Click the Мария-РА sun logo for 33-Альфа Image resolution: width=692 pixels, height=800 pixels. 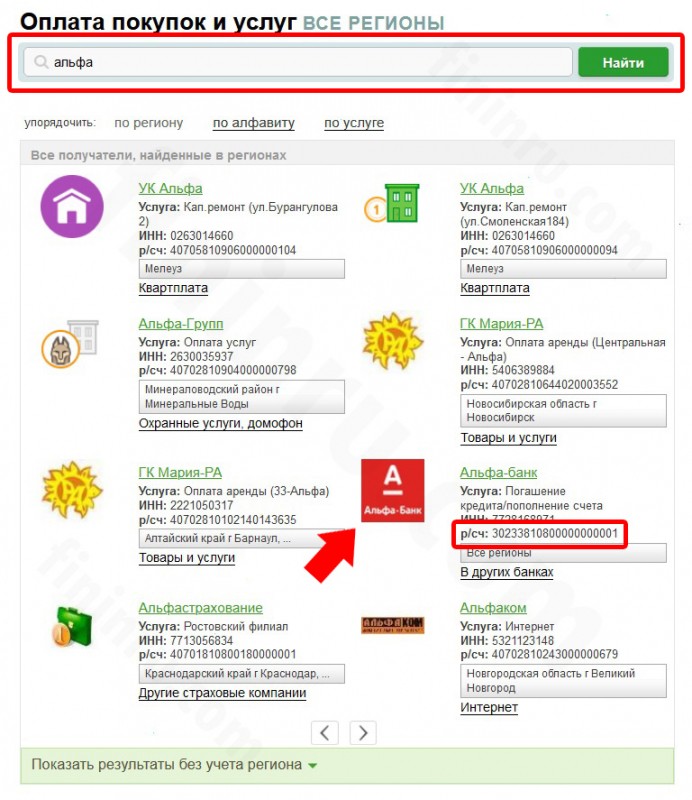click(x=72, y=490)
